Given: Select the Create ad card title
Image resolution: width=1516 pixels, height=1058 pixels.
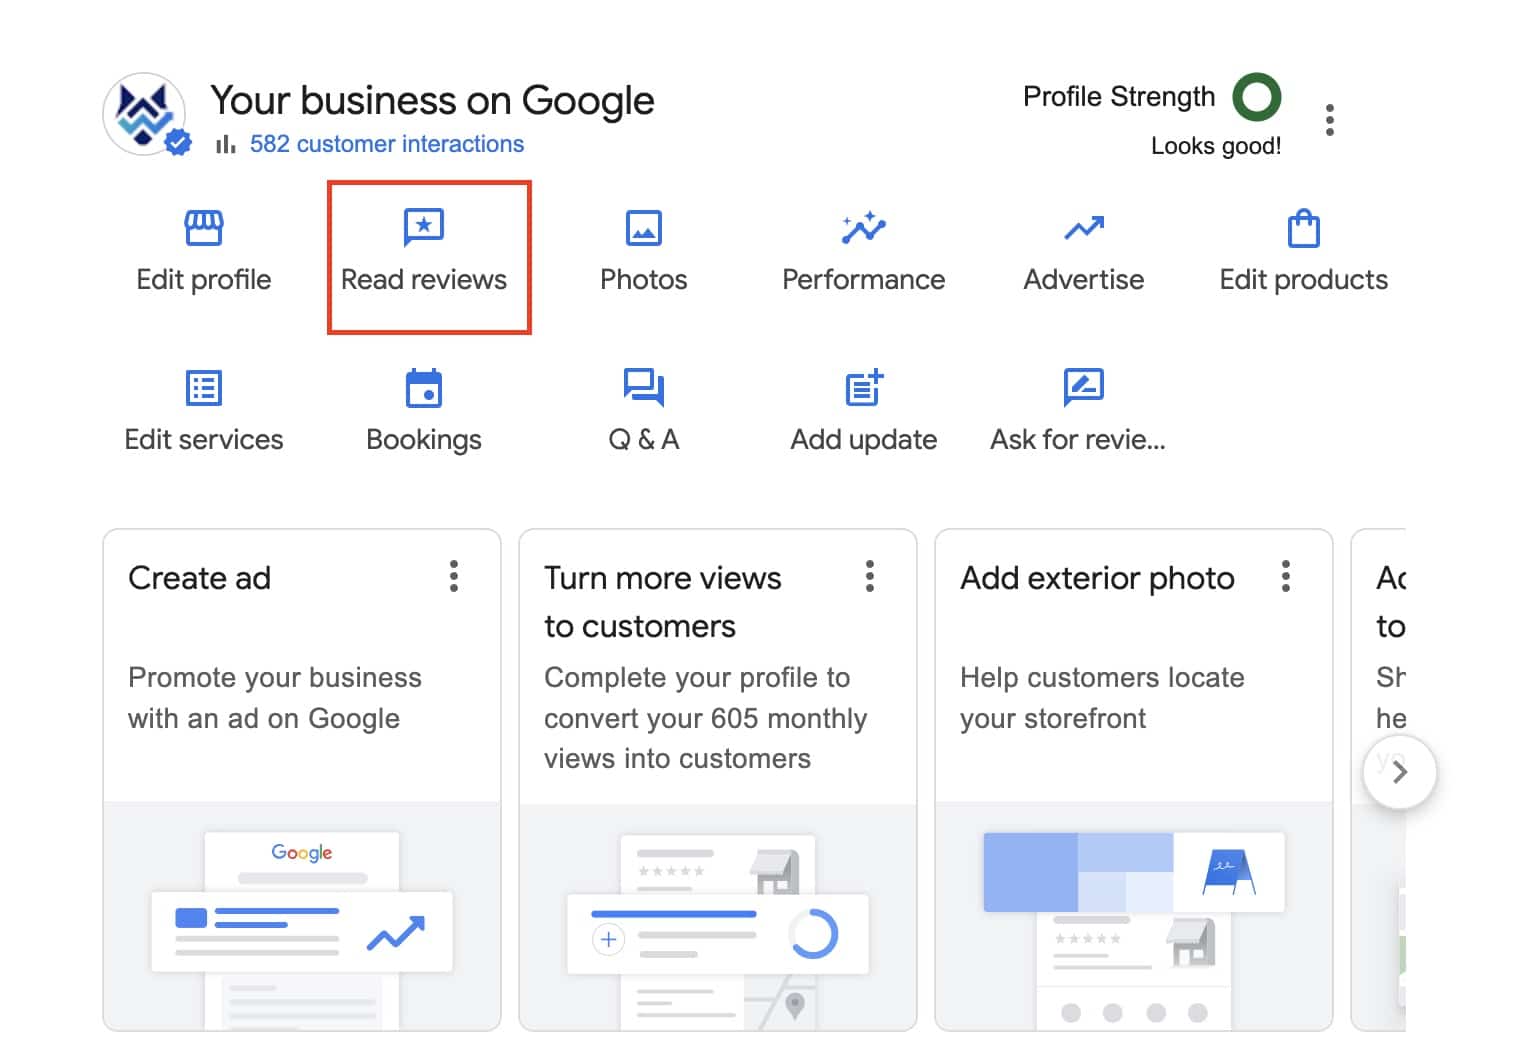Looking at the screenshot, I should point(200,578).
